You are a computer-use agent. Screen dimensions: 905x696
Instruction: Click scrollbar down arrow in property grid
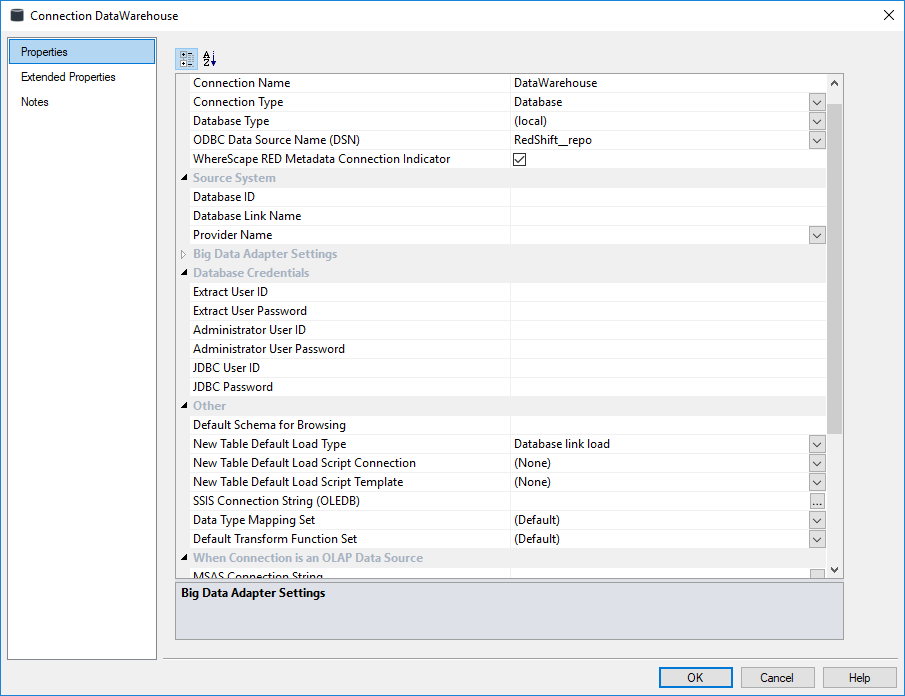click(x=835, y=570)
